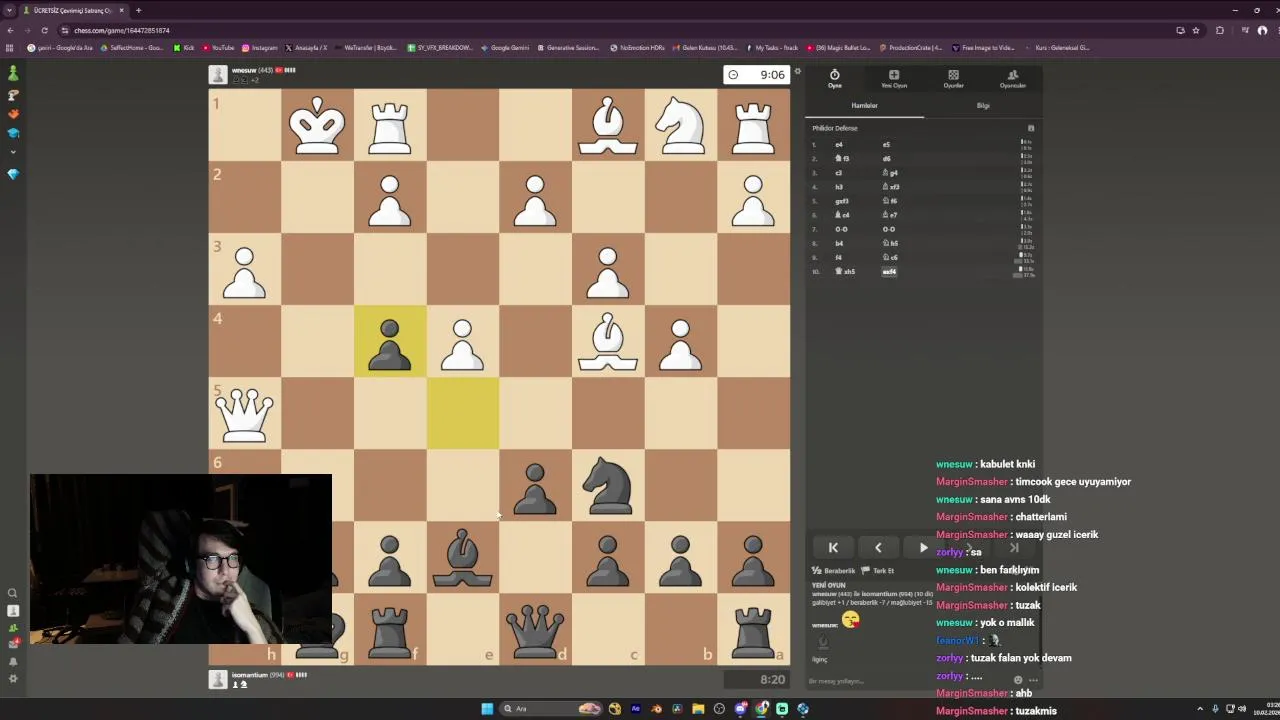Open the opponent wnesuw's avatar at the top

[218, 75]
